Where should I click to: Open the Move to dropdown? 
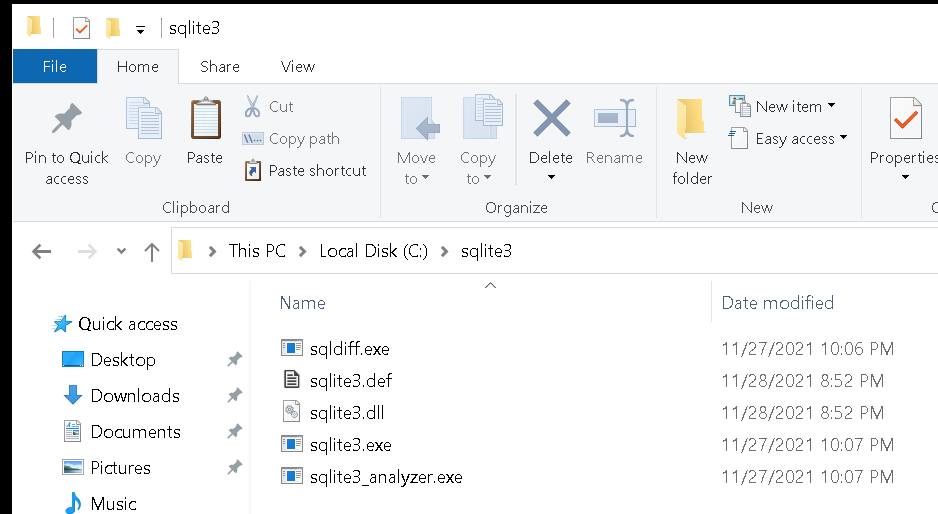[416, 168]
